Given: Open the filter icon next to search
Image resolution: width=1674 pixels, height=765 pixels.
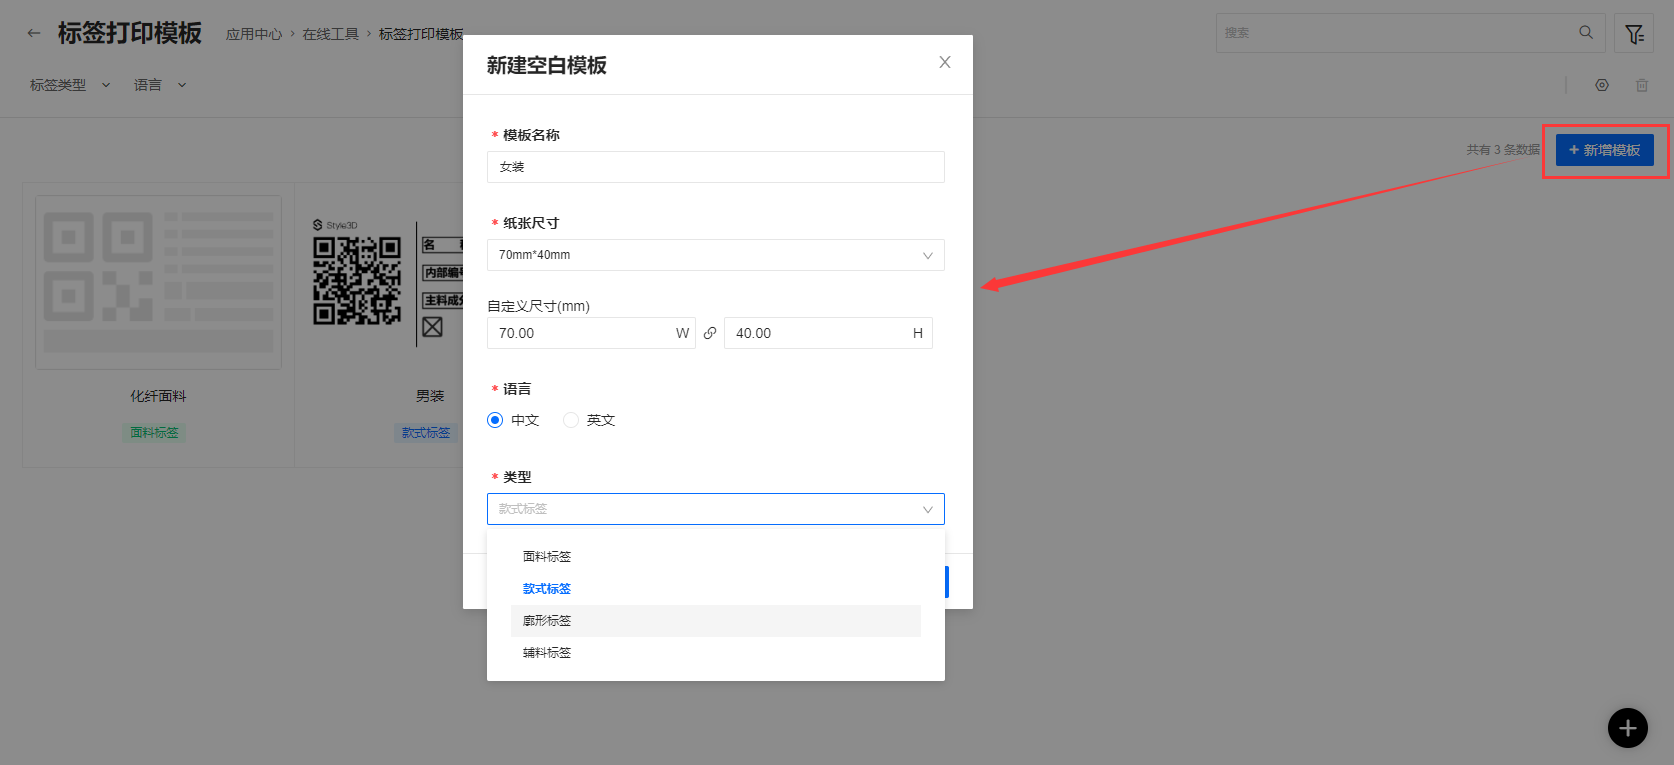Looking at the screenshot, I should (1634, 34).
